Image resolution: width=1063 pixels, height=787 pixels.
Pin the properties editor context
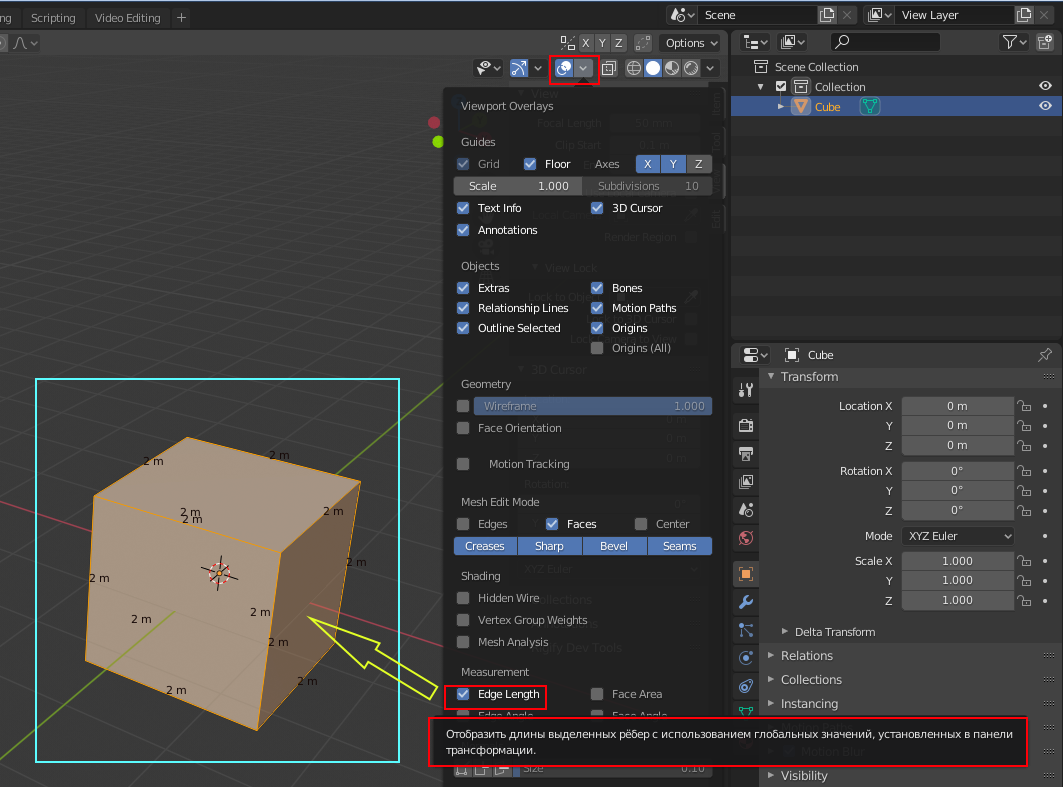(1045, 355)
